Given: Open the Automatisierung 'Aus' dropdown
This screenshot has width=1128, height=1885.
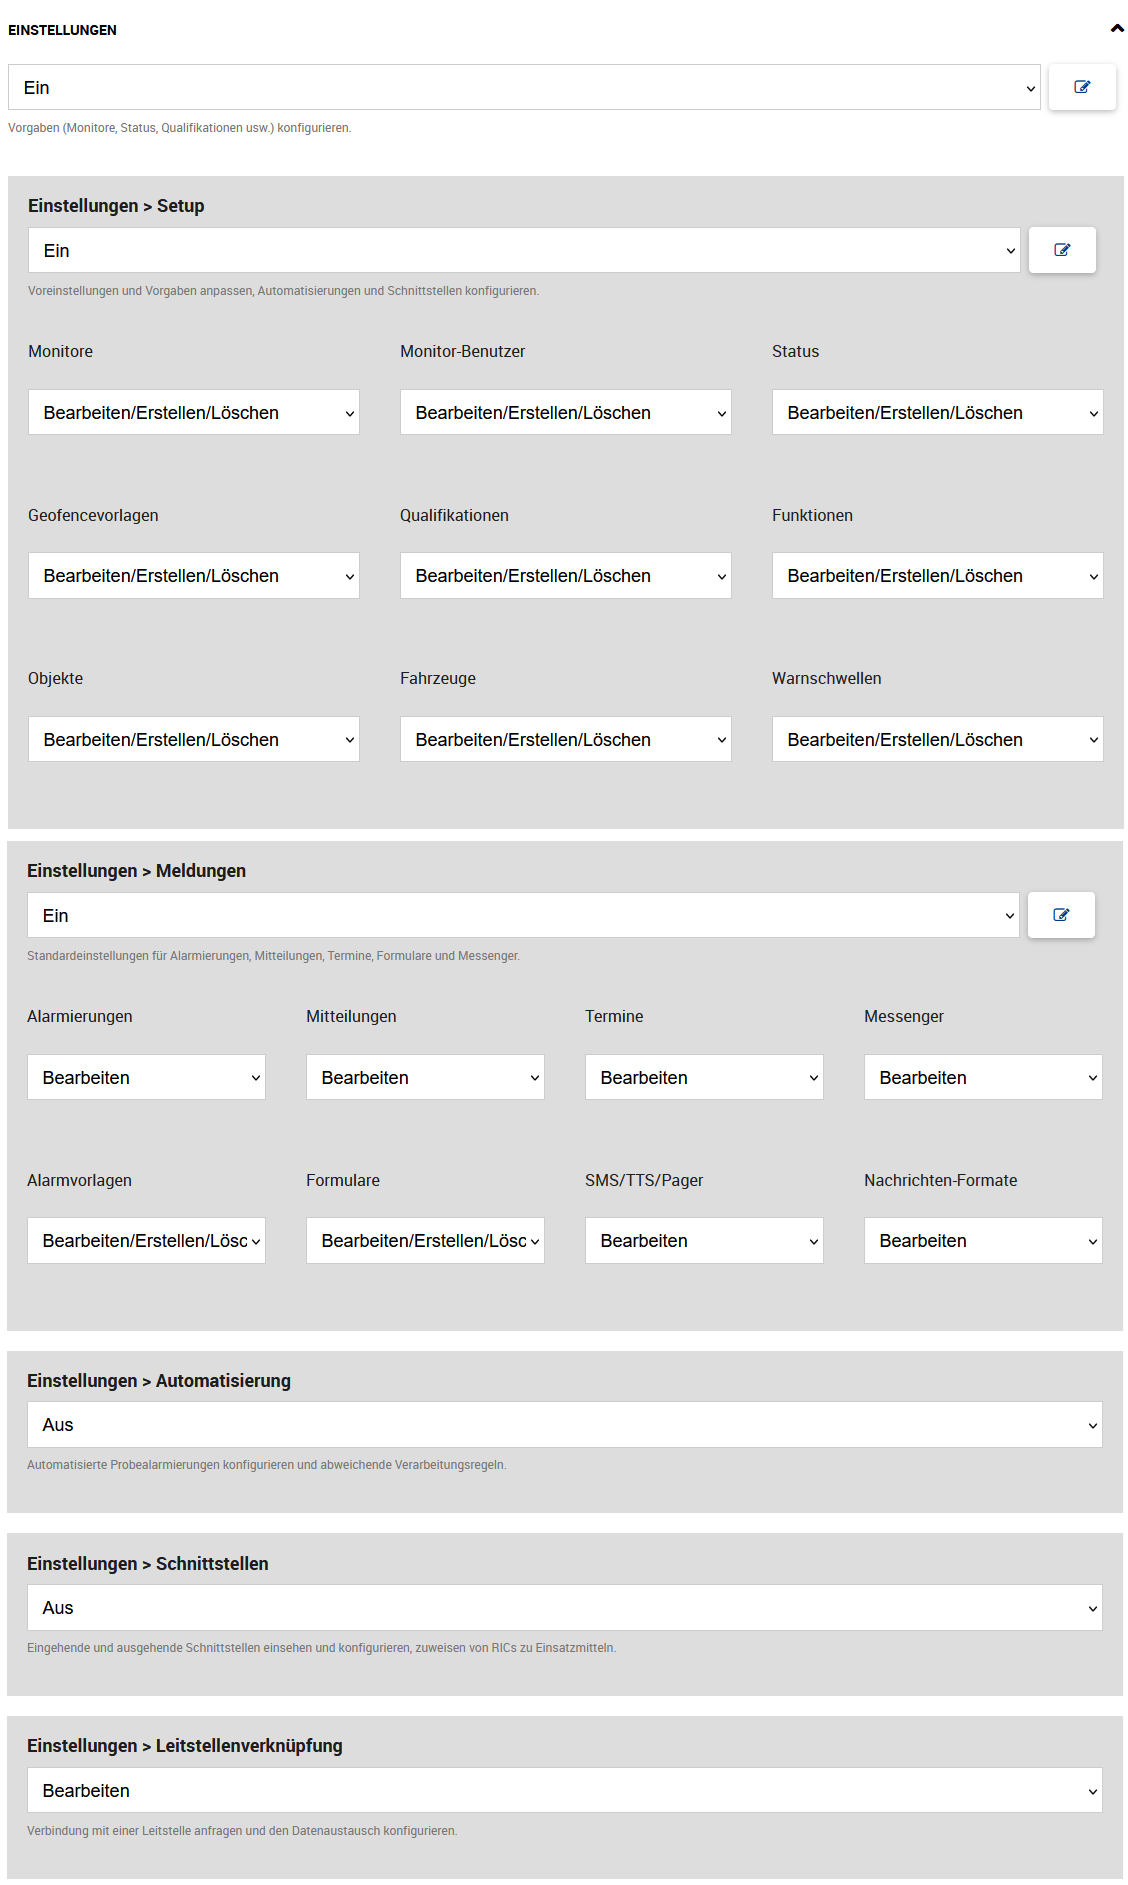Looking at the screenshot, I should pos(564,1425).
